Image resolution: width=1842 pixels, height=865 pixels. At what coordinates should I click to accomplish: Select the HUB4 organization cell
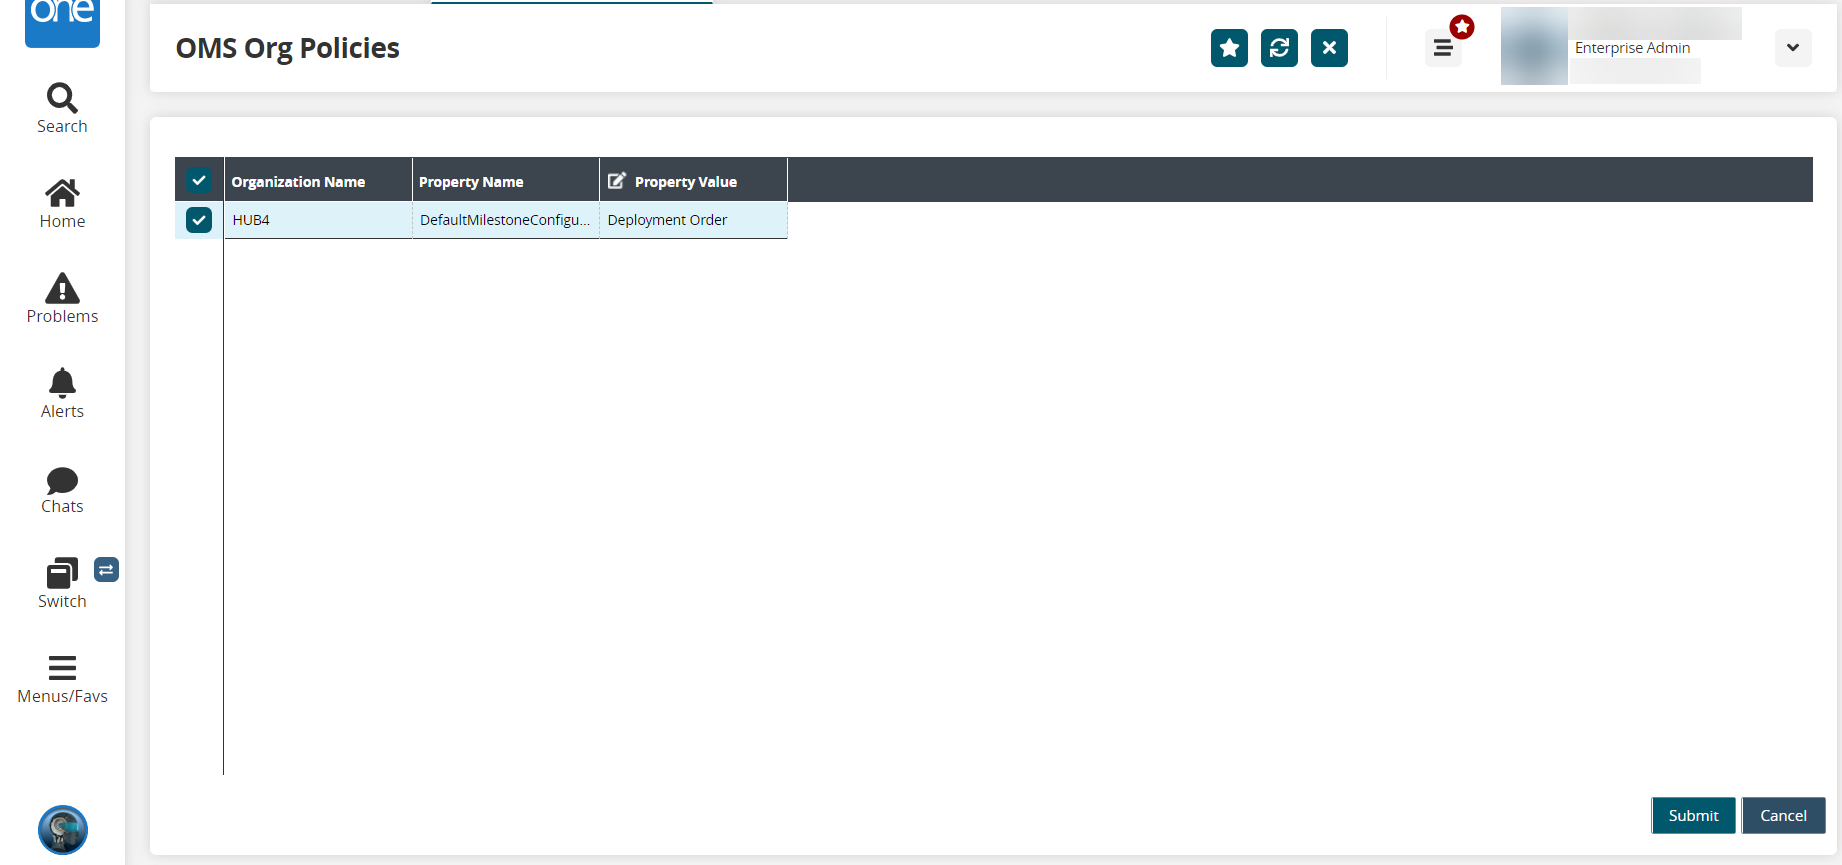(x=318, y=220)
